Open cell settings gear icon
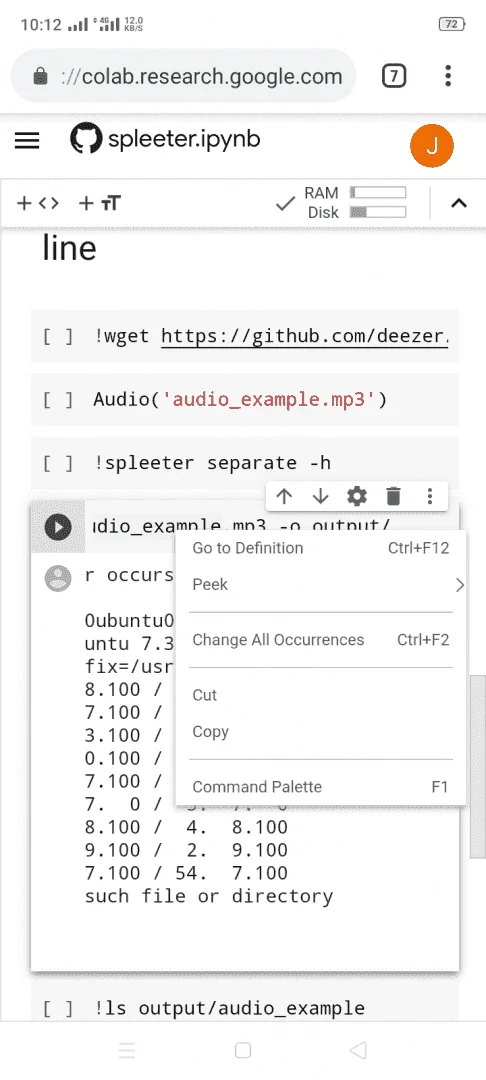Image resolution: width=486 pixels, height=1080 pixels. (x=357, y=496)
